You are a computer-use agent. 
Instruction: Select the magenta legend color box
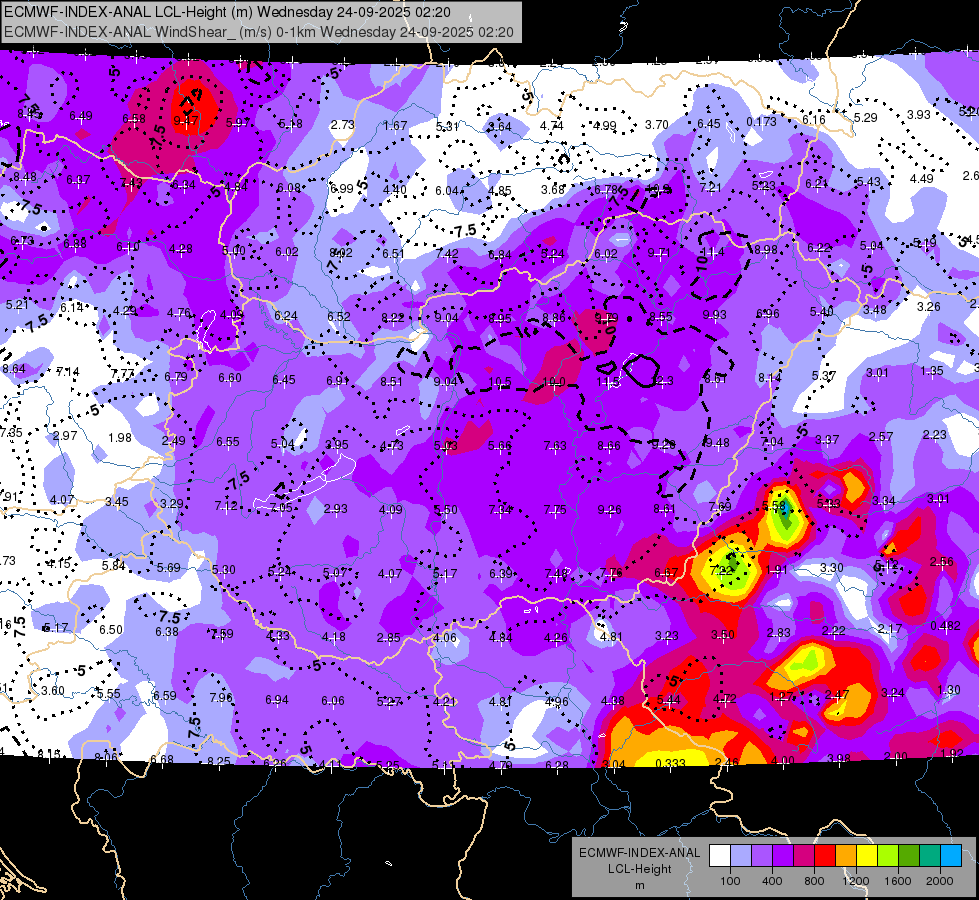pos(804,855)
